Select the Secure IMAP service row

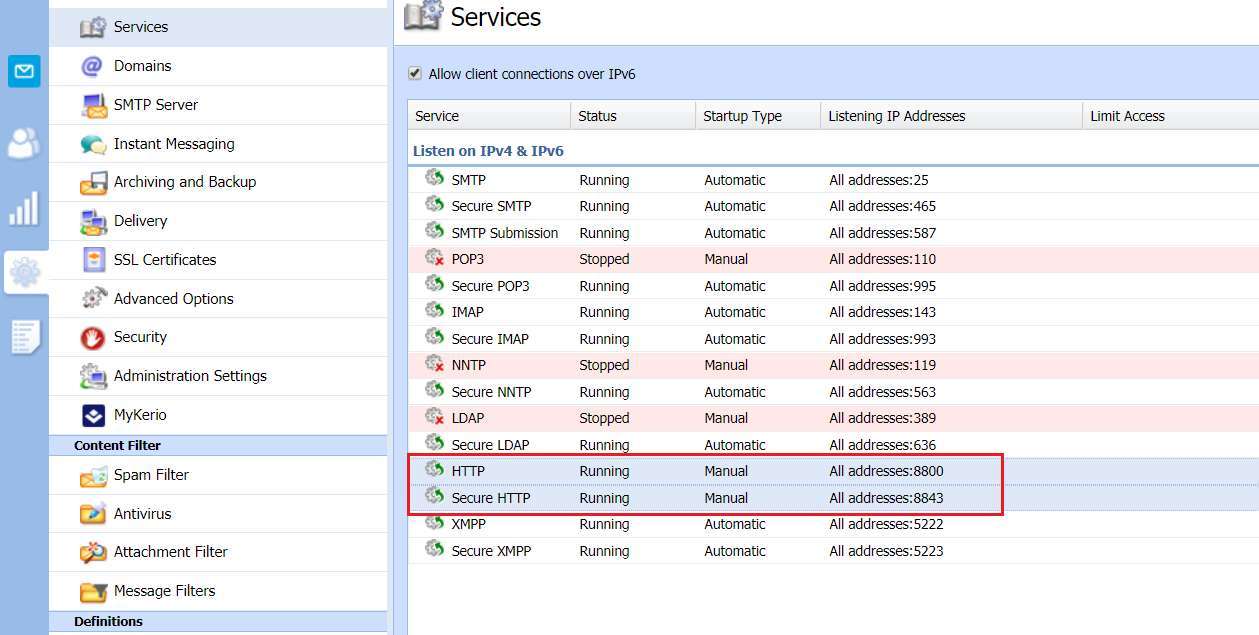click(833, 339)
